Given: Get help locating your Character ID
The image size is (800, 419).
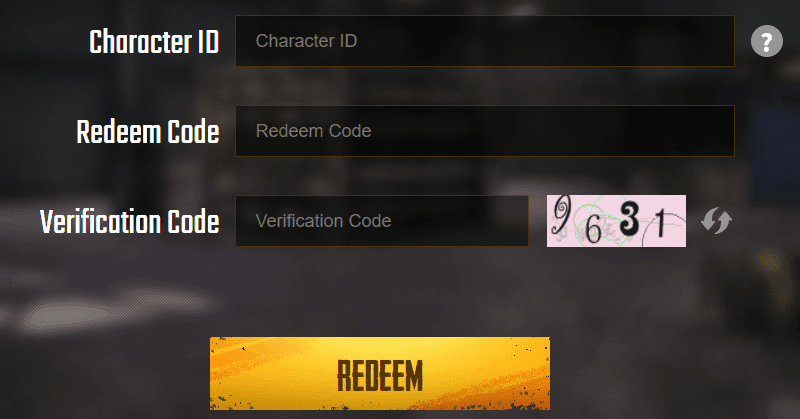Looking at the screenshot, I should 766,41.
